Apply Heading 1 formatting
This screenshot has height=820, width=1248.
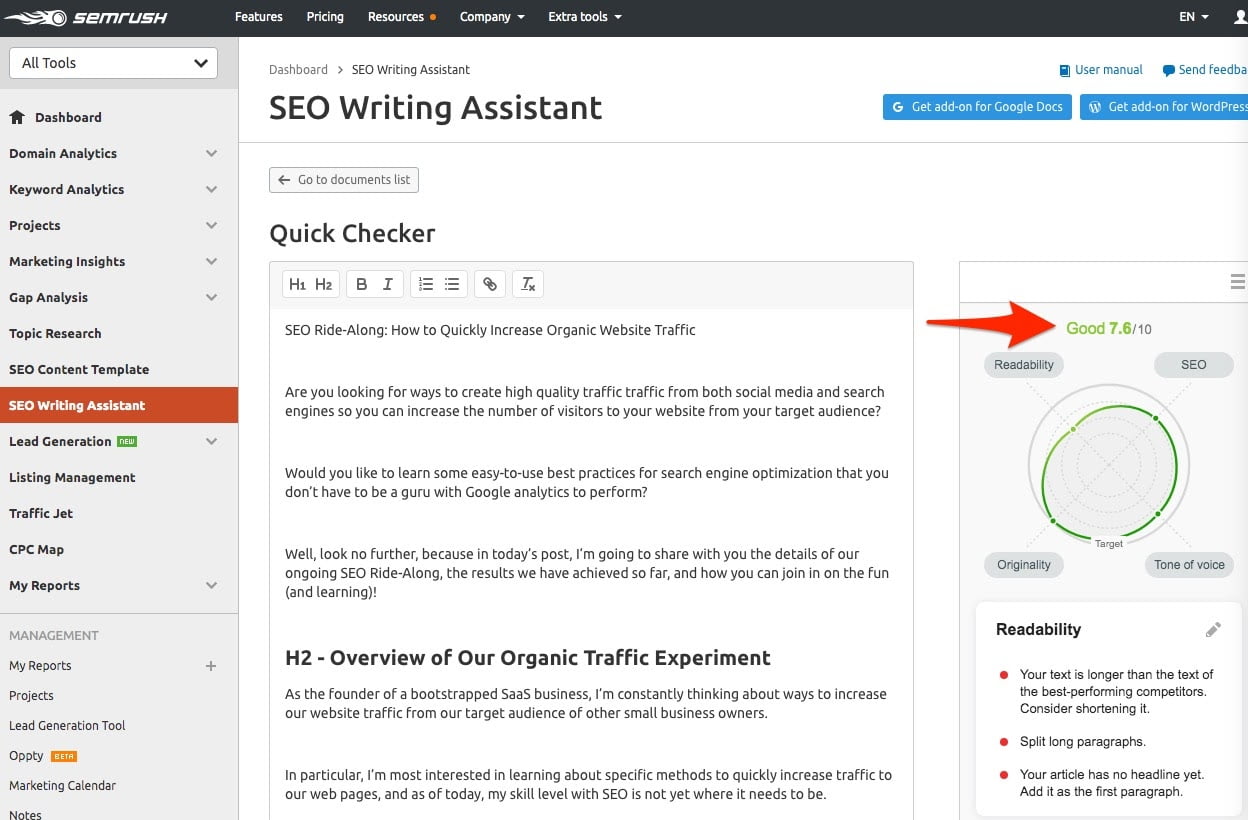point(297,284)
